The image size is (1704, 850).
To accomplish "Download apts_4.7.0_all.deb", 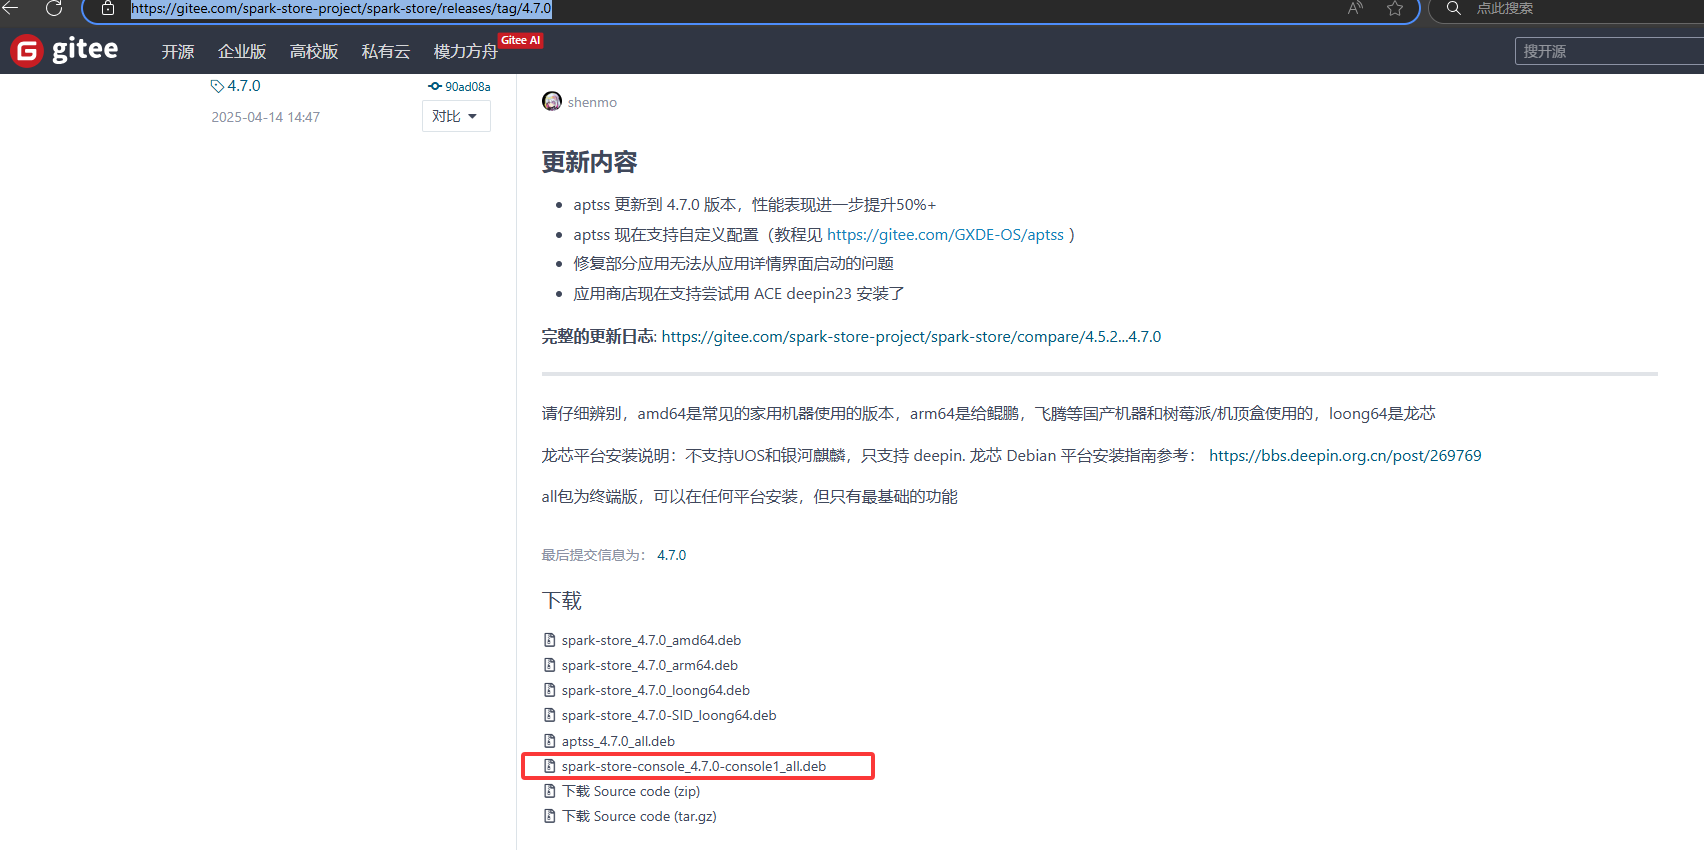I will pyautogui.click(x=618, y=741).
